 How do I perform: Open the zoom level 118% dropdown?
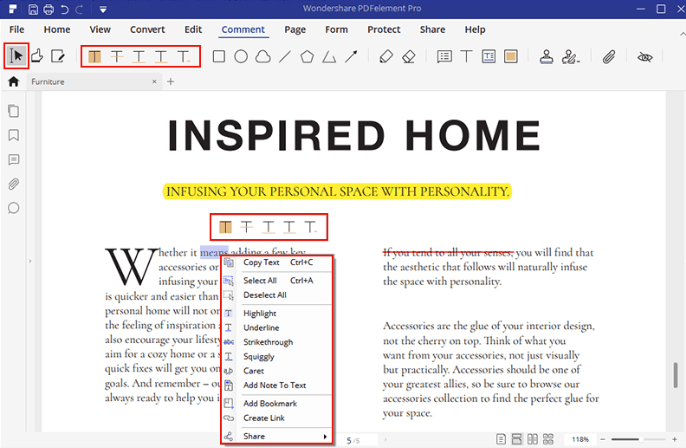click(580, 439)
